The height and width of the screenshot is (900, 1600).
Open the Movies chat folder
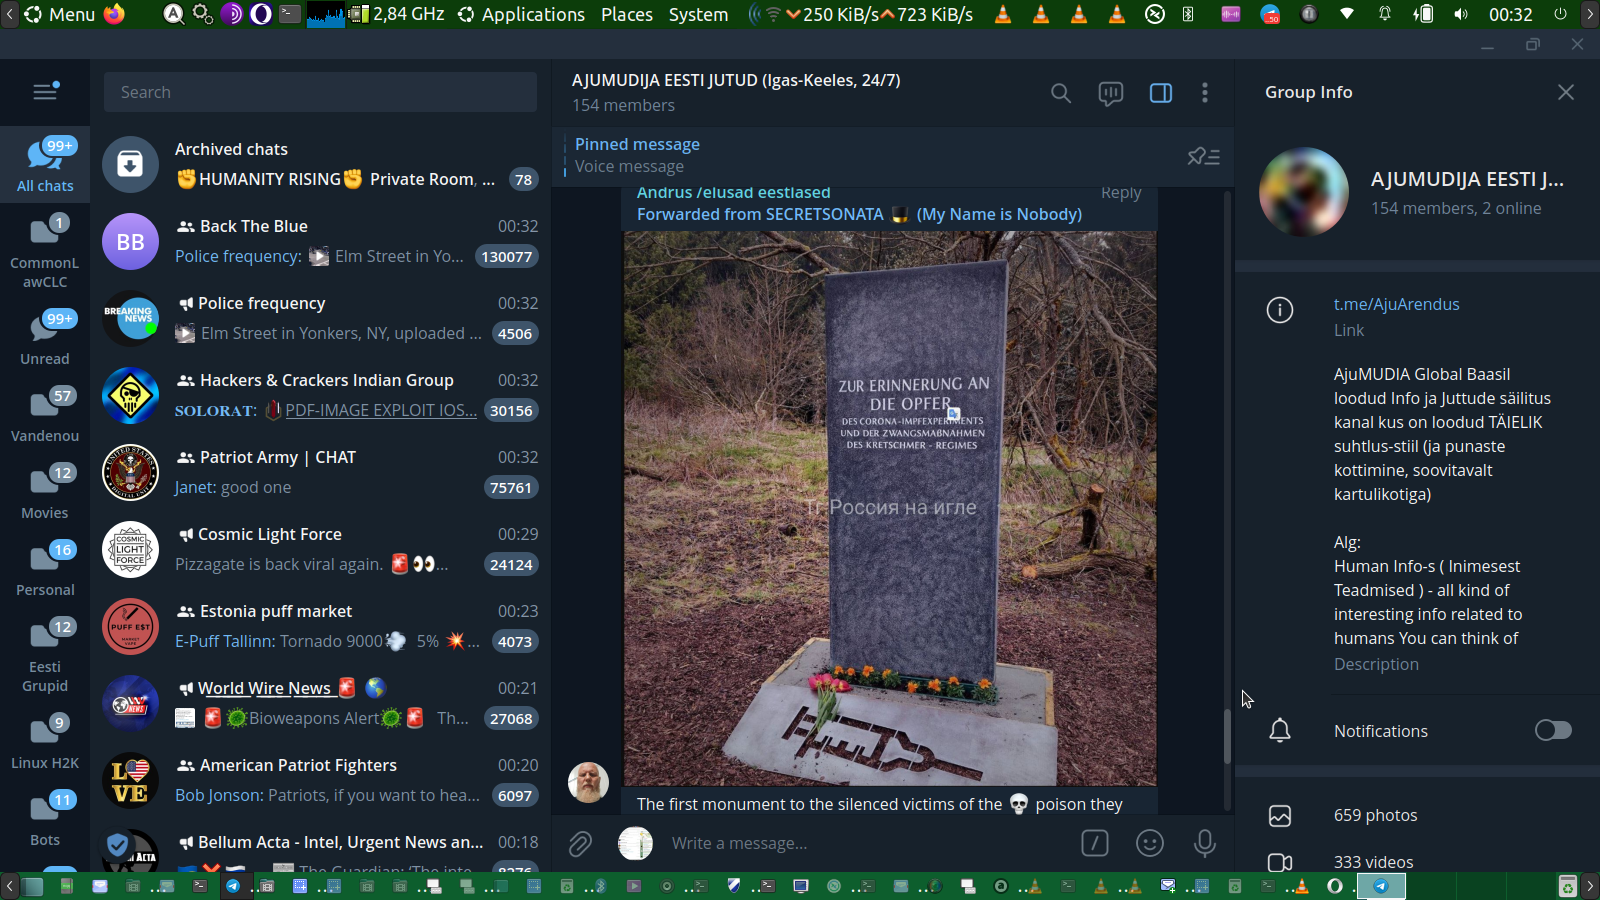[45, 490]
